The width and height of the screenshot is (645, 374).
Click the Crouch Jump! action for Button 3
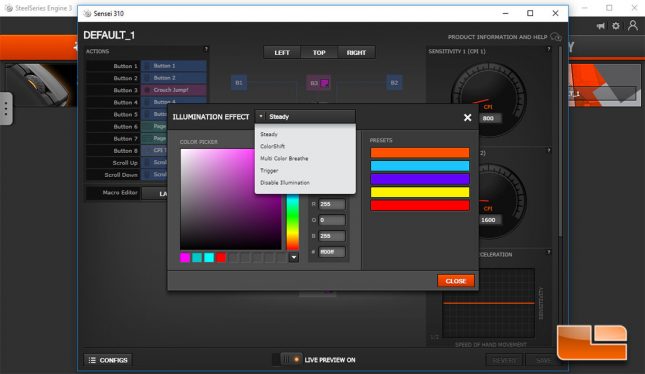(x=174, y=90)
